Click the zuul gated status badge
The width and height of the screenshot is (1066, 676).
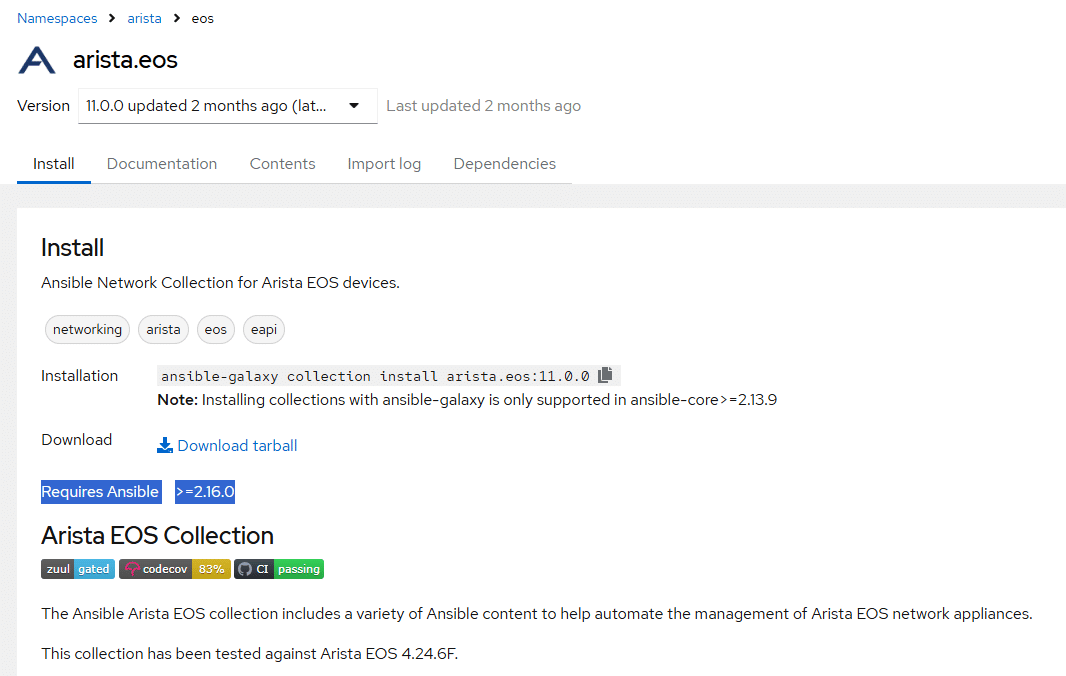(x=77, y=568)
